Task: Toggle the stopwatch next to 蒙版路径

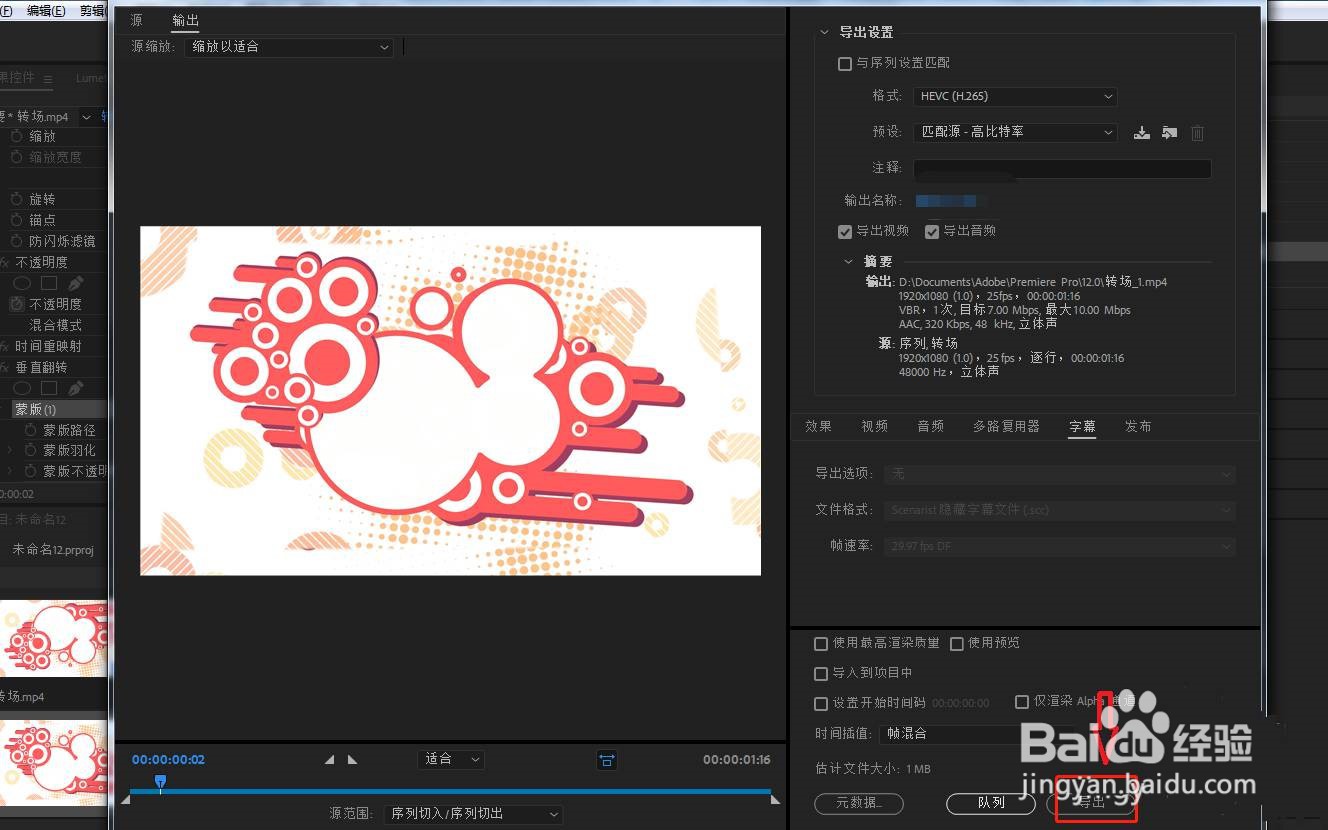Action: [31, 430]
